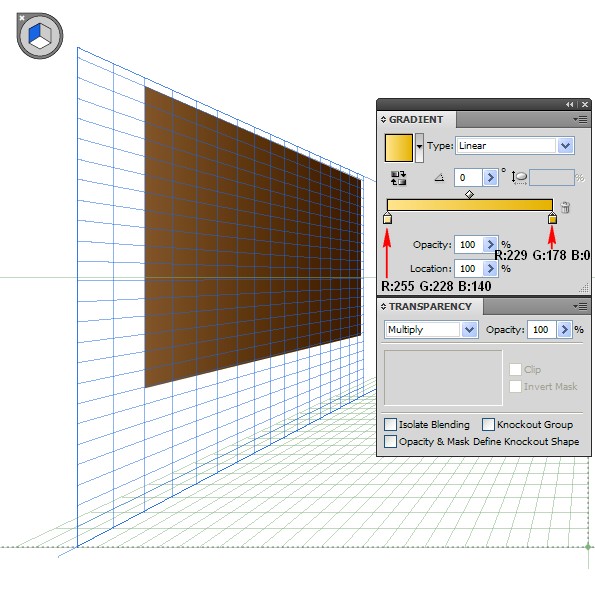Click the reverse gradient icon
The height and width of the screenshot is (595, 595).
click(398, 178)
